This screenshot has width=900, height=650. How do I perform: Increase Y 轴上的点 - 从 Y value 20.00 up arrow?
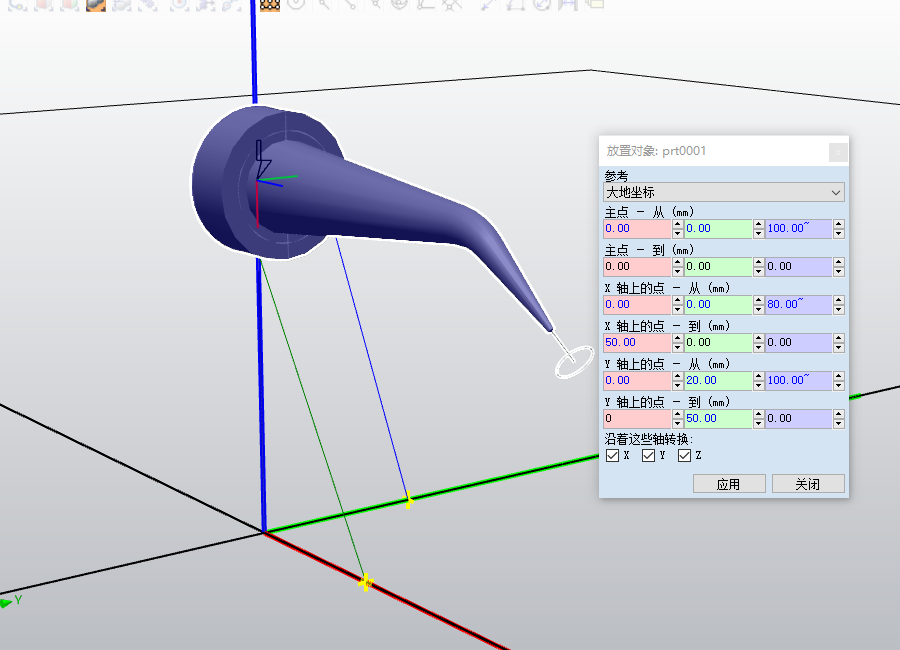pos(759,376)
